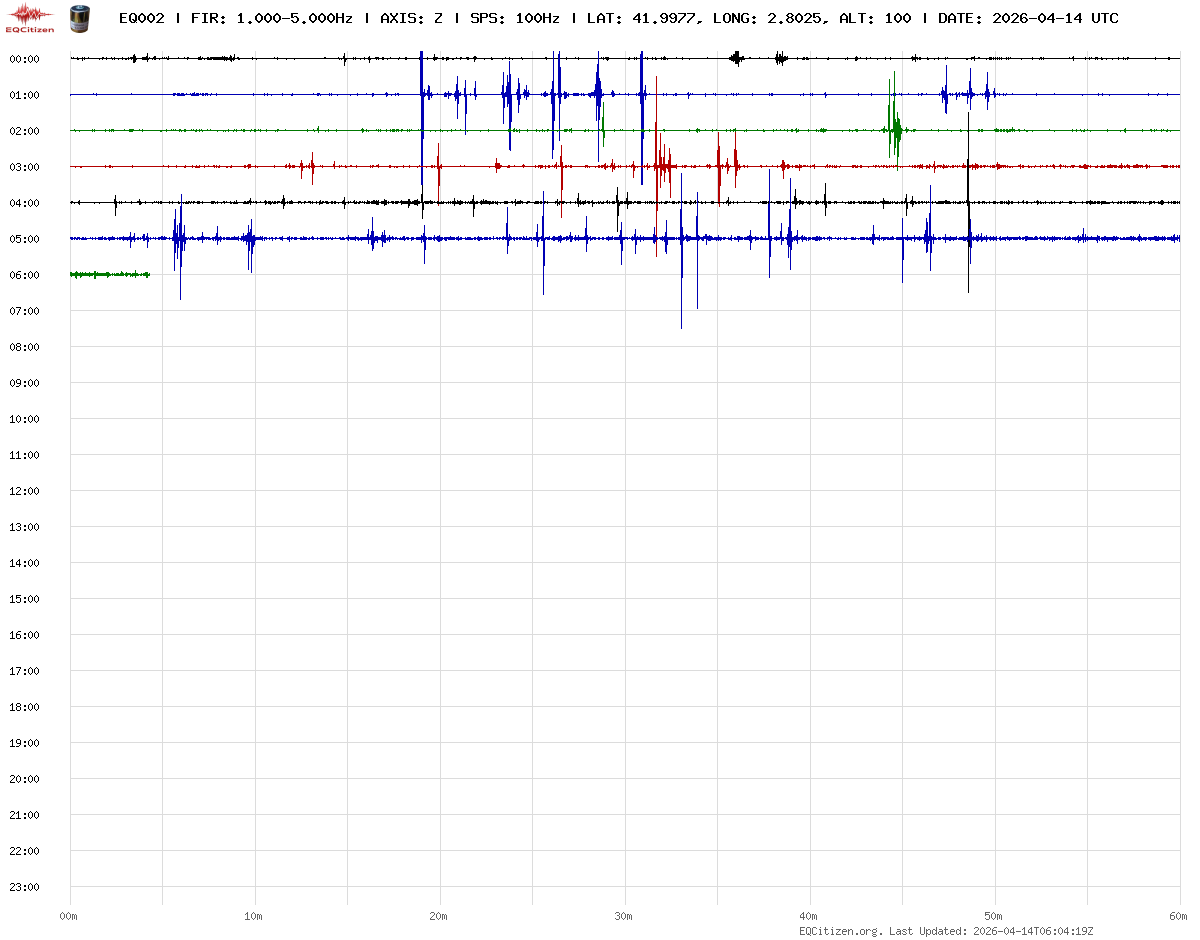The width and height of the screenshot is (1200, 940).
Task: Click the DATE 2026-04-14 UTC header text
Action: [1028, 18]
